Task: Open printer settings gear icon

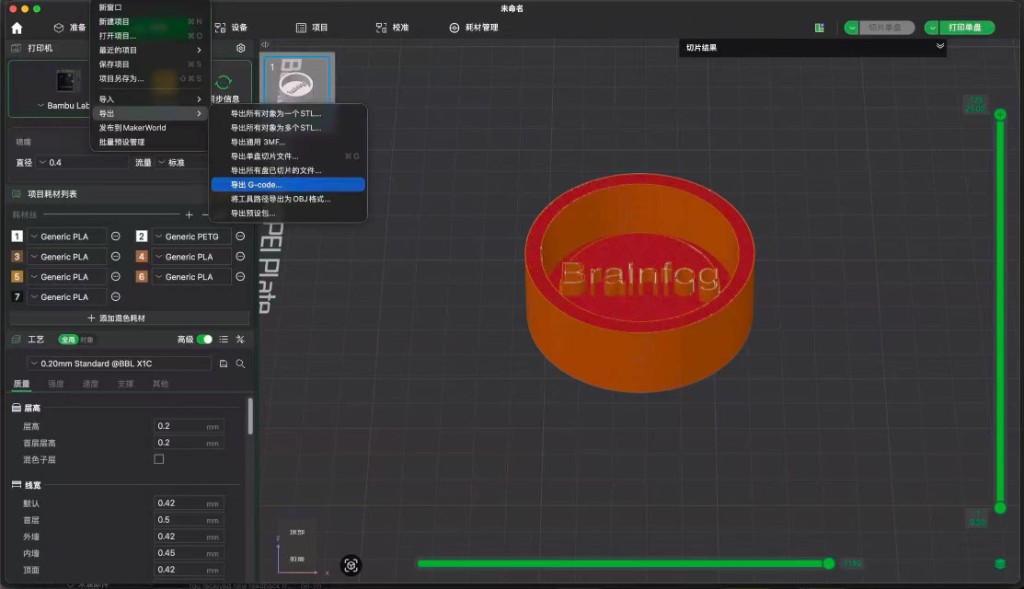Action: 240,48
